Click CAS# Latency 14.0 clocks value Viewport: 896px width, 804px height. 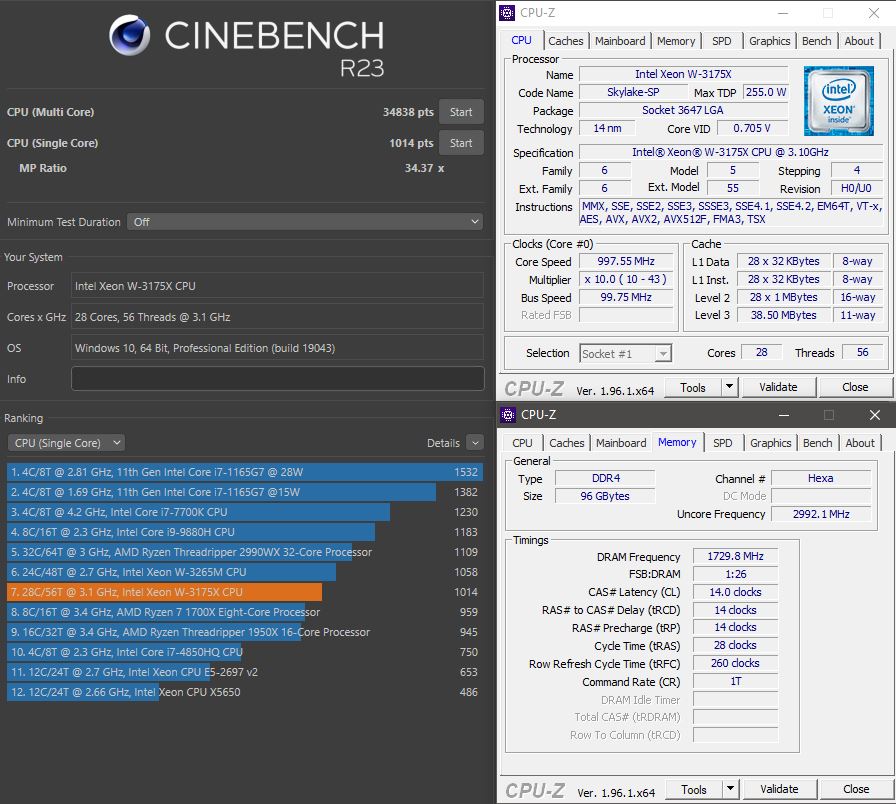735,592
